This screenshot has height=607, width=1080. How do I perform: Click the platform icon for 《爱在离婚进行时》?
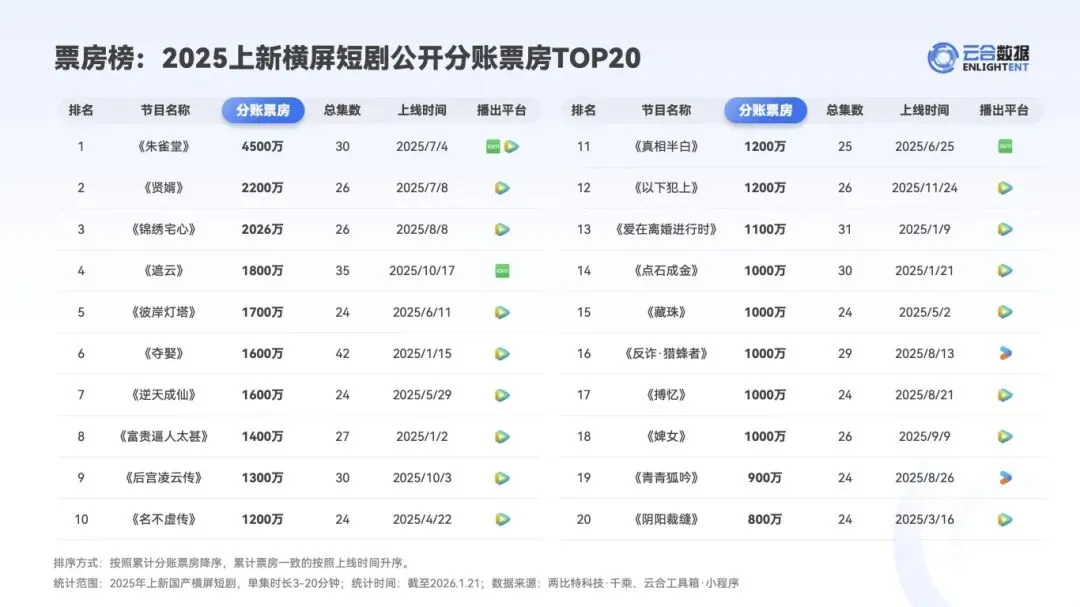tap(1005, 229)
